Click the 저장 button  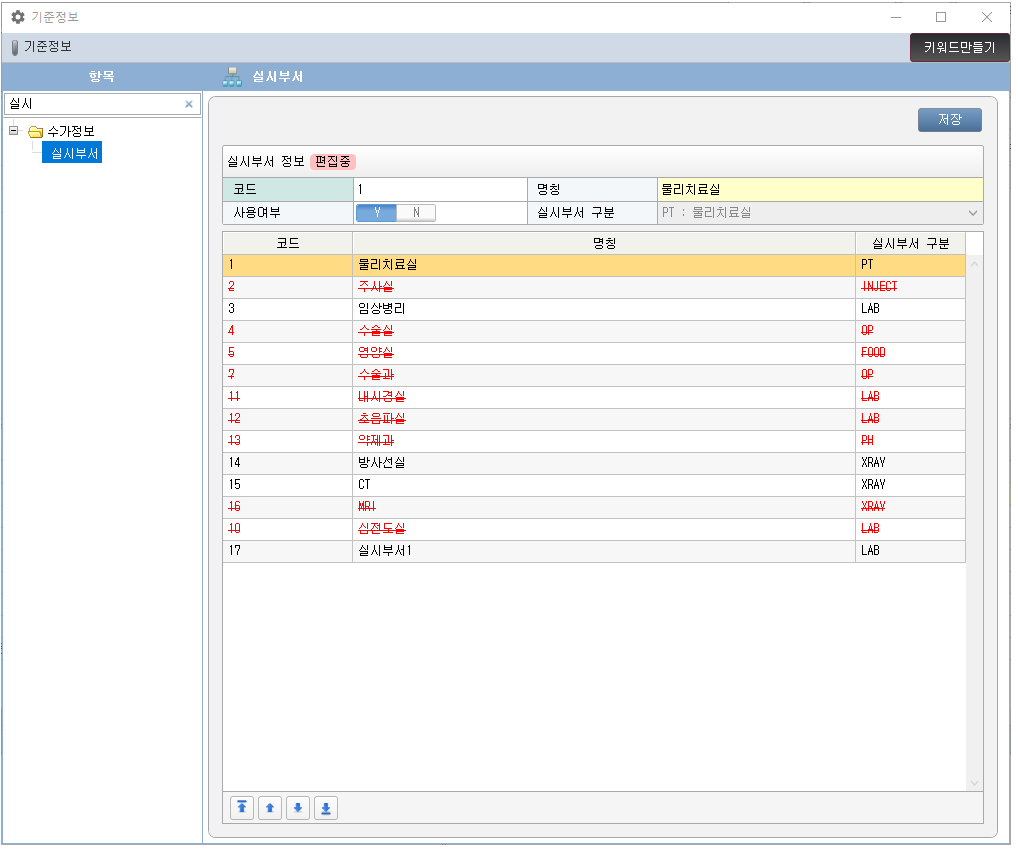click(x=949, y=120)
